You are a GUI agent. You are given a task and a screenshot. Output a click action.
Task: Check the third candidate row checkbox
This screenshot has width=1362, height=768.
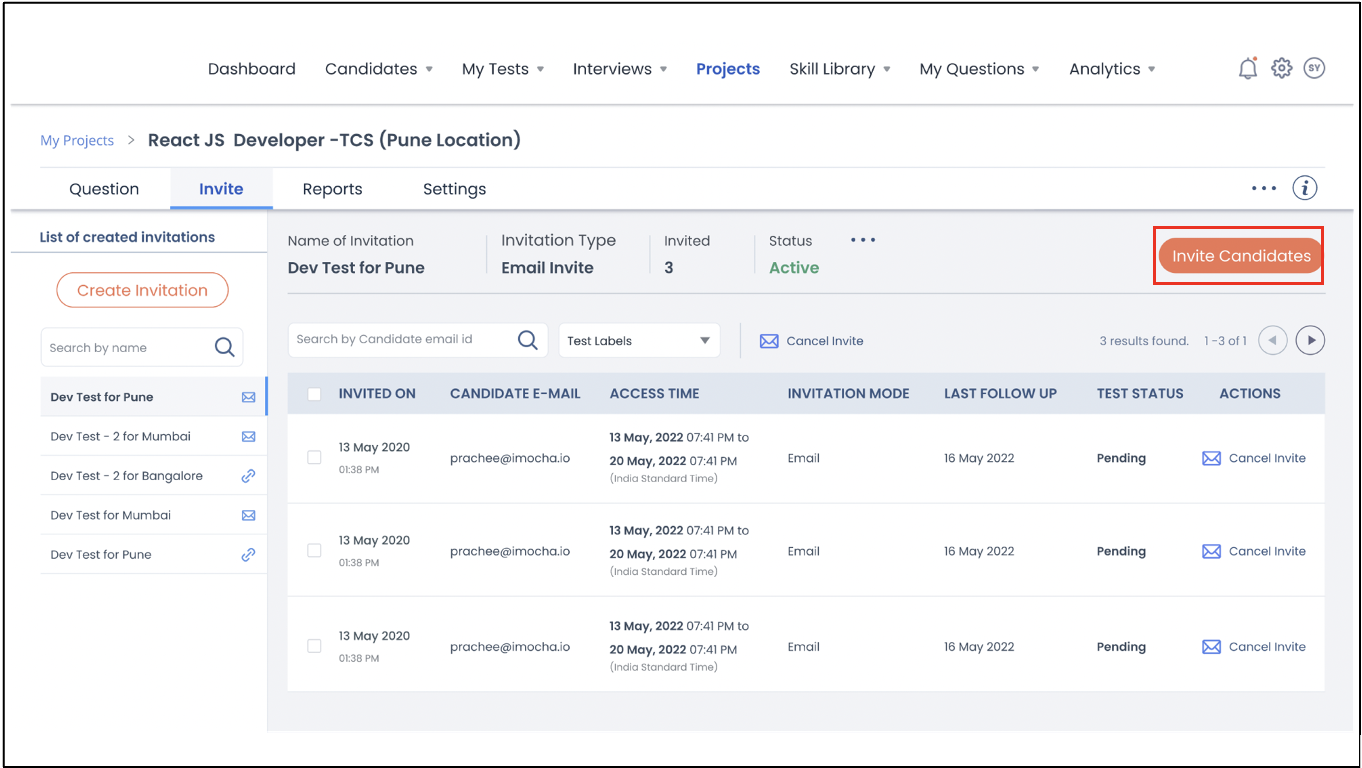(314, 646)
